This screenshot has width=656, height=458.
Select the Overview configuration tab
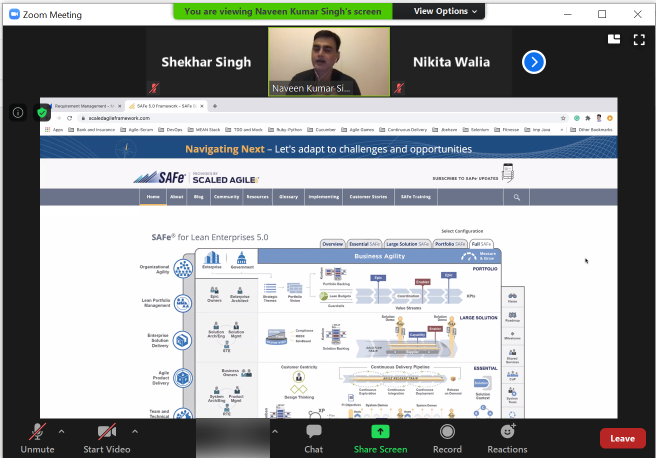[333, 244]
